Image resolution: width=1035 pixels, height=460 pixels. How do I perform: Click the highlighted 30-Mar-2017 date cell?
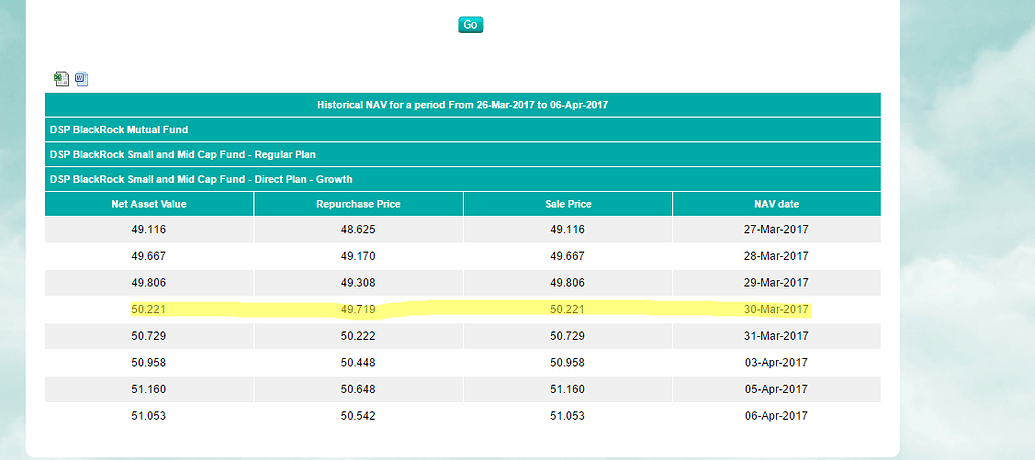click(776, 310)
